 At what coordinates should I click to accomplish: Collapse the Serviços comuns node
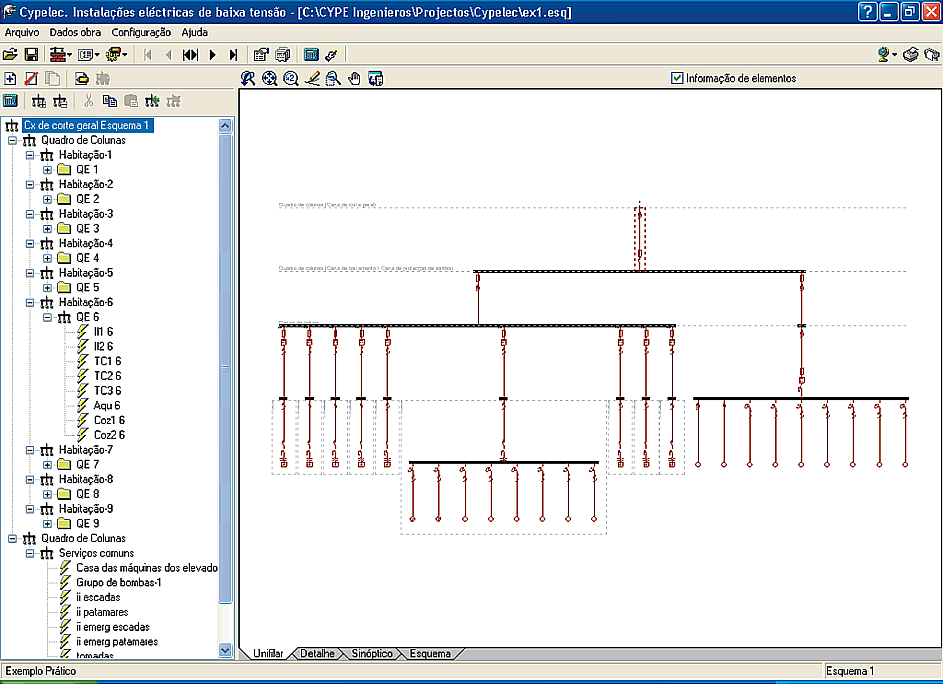coord(29,553)
